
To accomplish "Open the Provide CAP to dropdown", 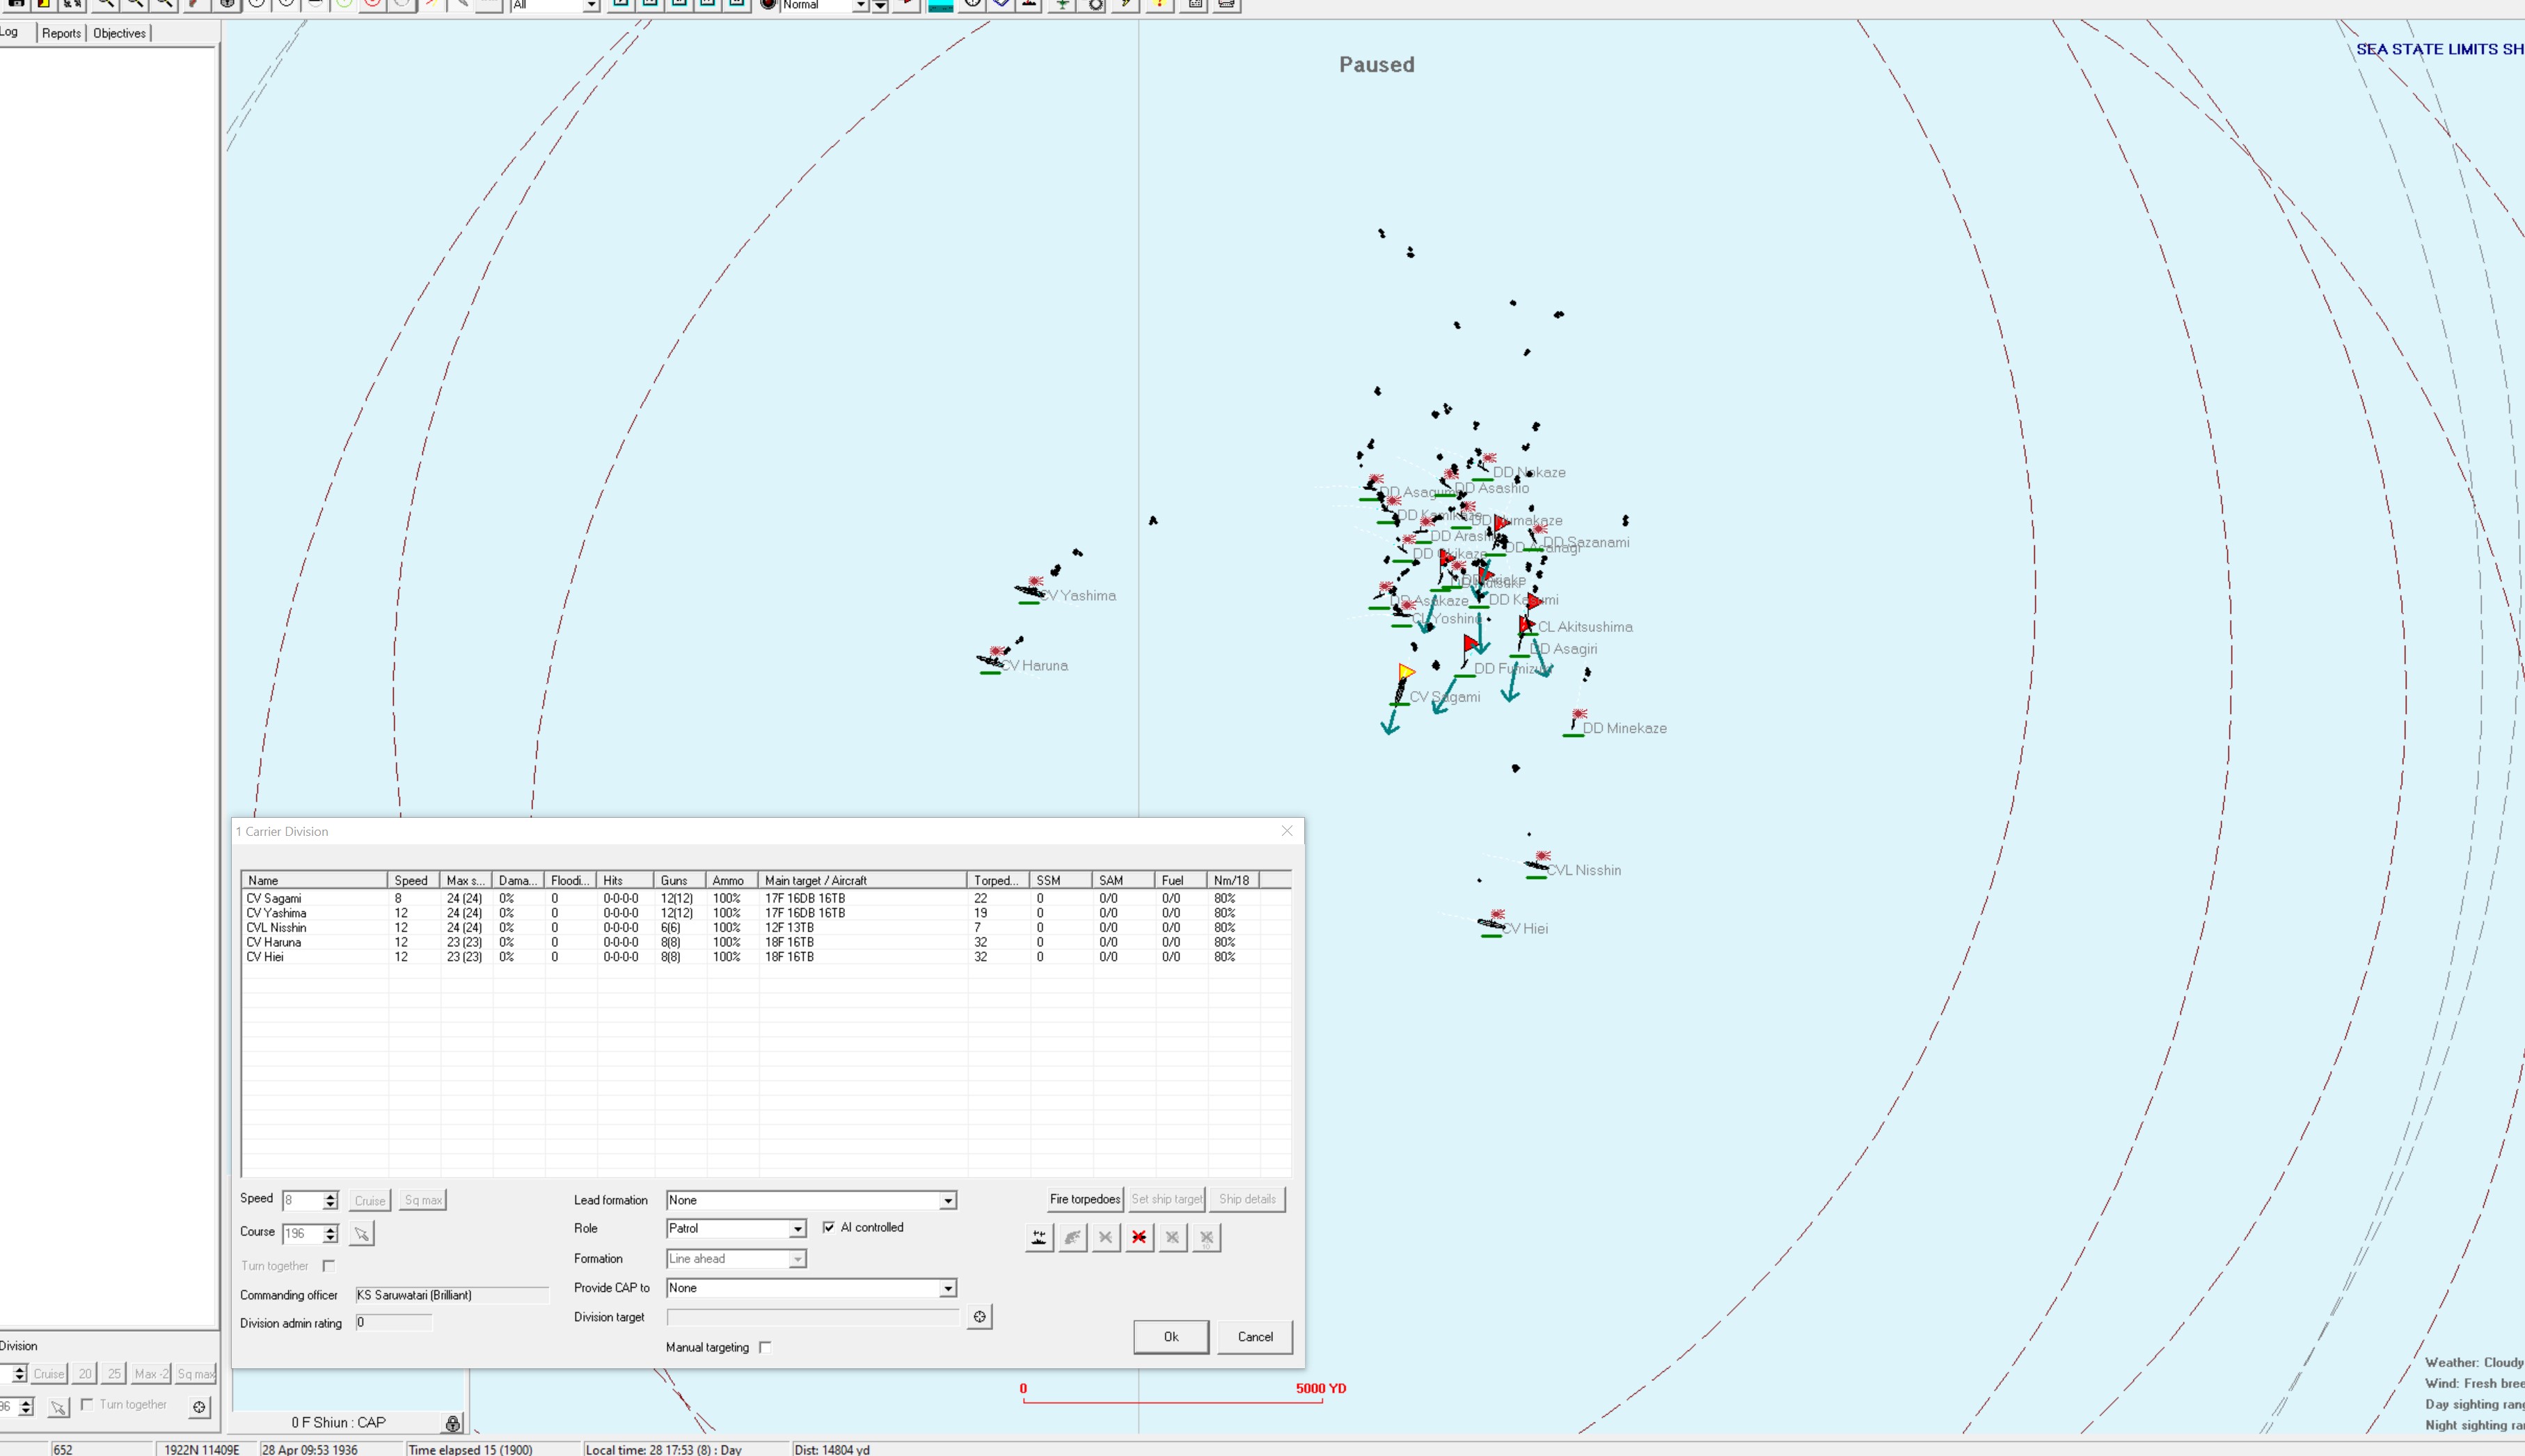I will (947, 1288).
